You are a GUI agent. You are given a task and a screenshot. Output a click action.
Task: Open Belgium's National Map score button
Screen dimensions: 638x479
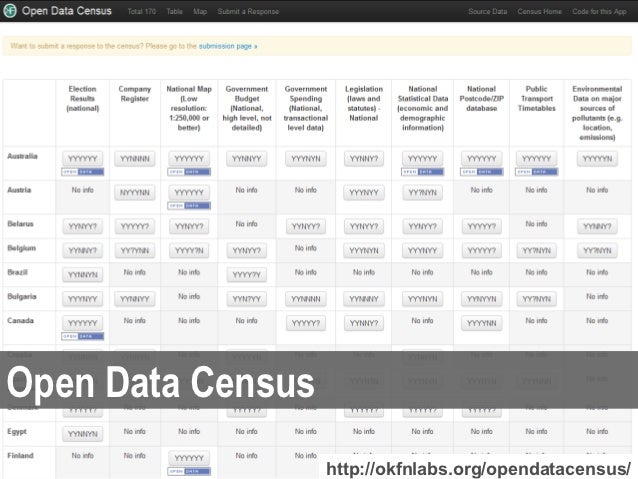coord(189,251)
